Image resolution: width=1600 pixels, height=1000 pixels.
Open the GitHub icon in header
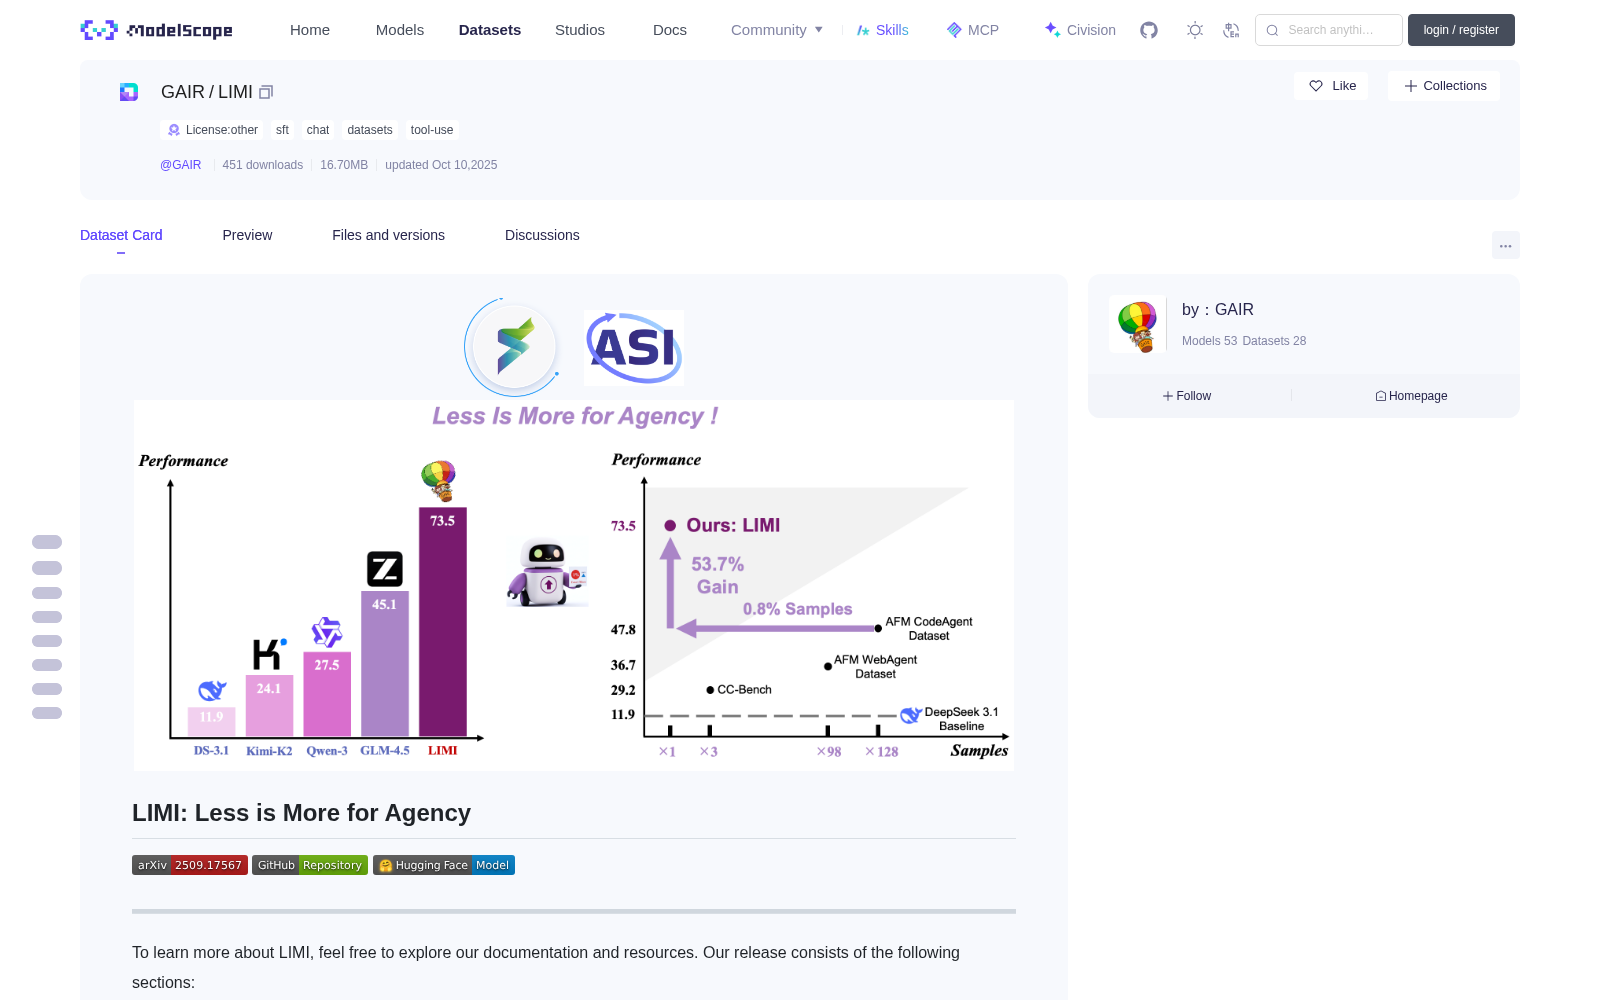point(1149,30)
